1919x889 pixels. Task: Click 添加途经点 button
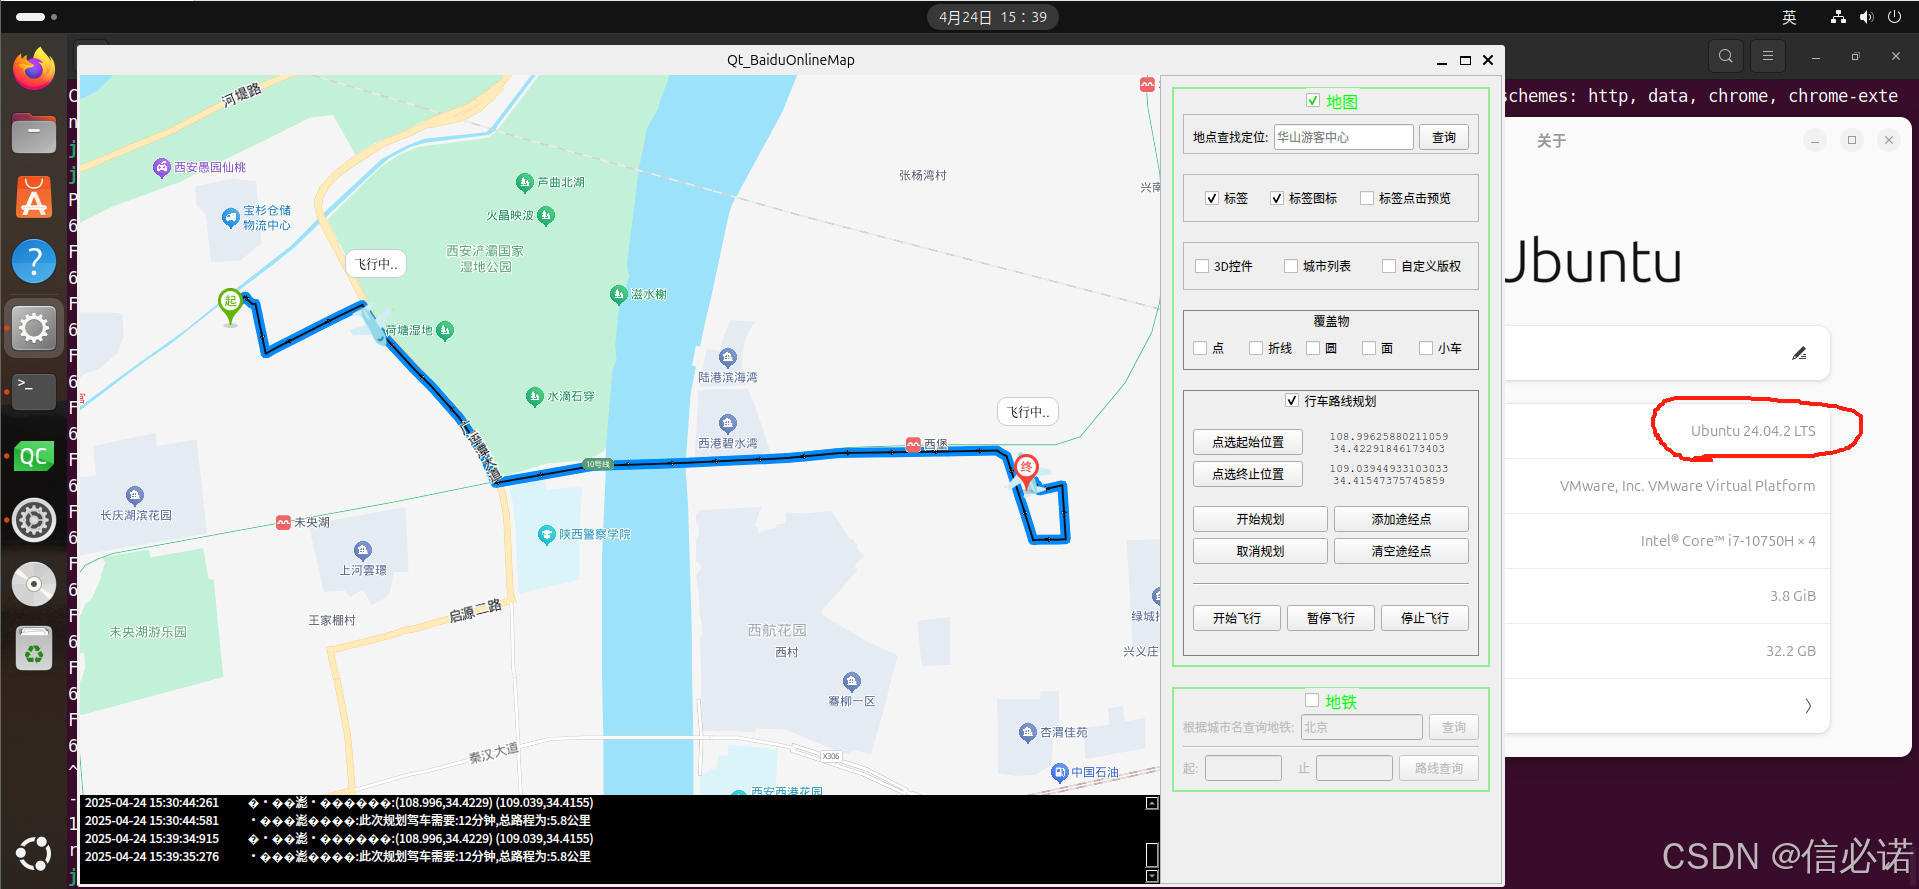click(1401, 519)
